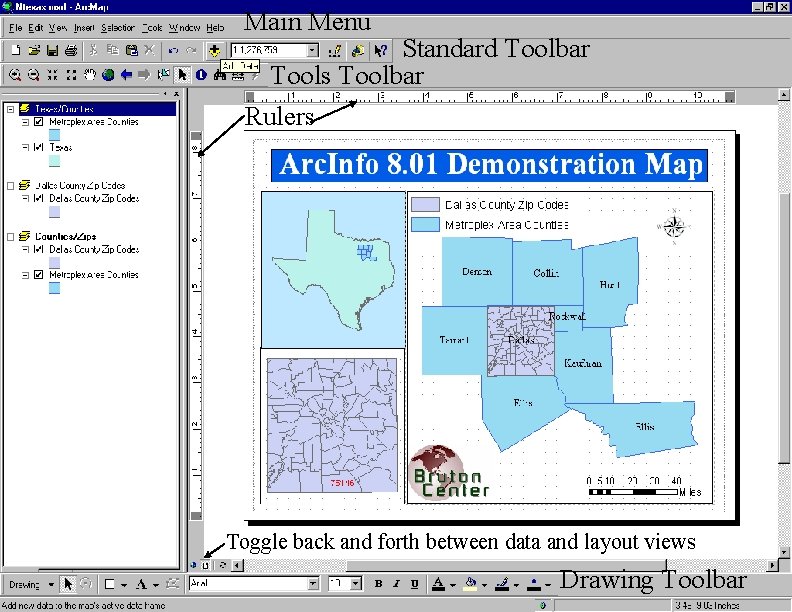Click the Delete X icon
Viewport: 792px width, 612px height.
click(x=150, y=50)
